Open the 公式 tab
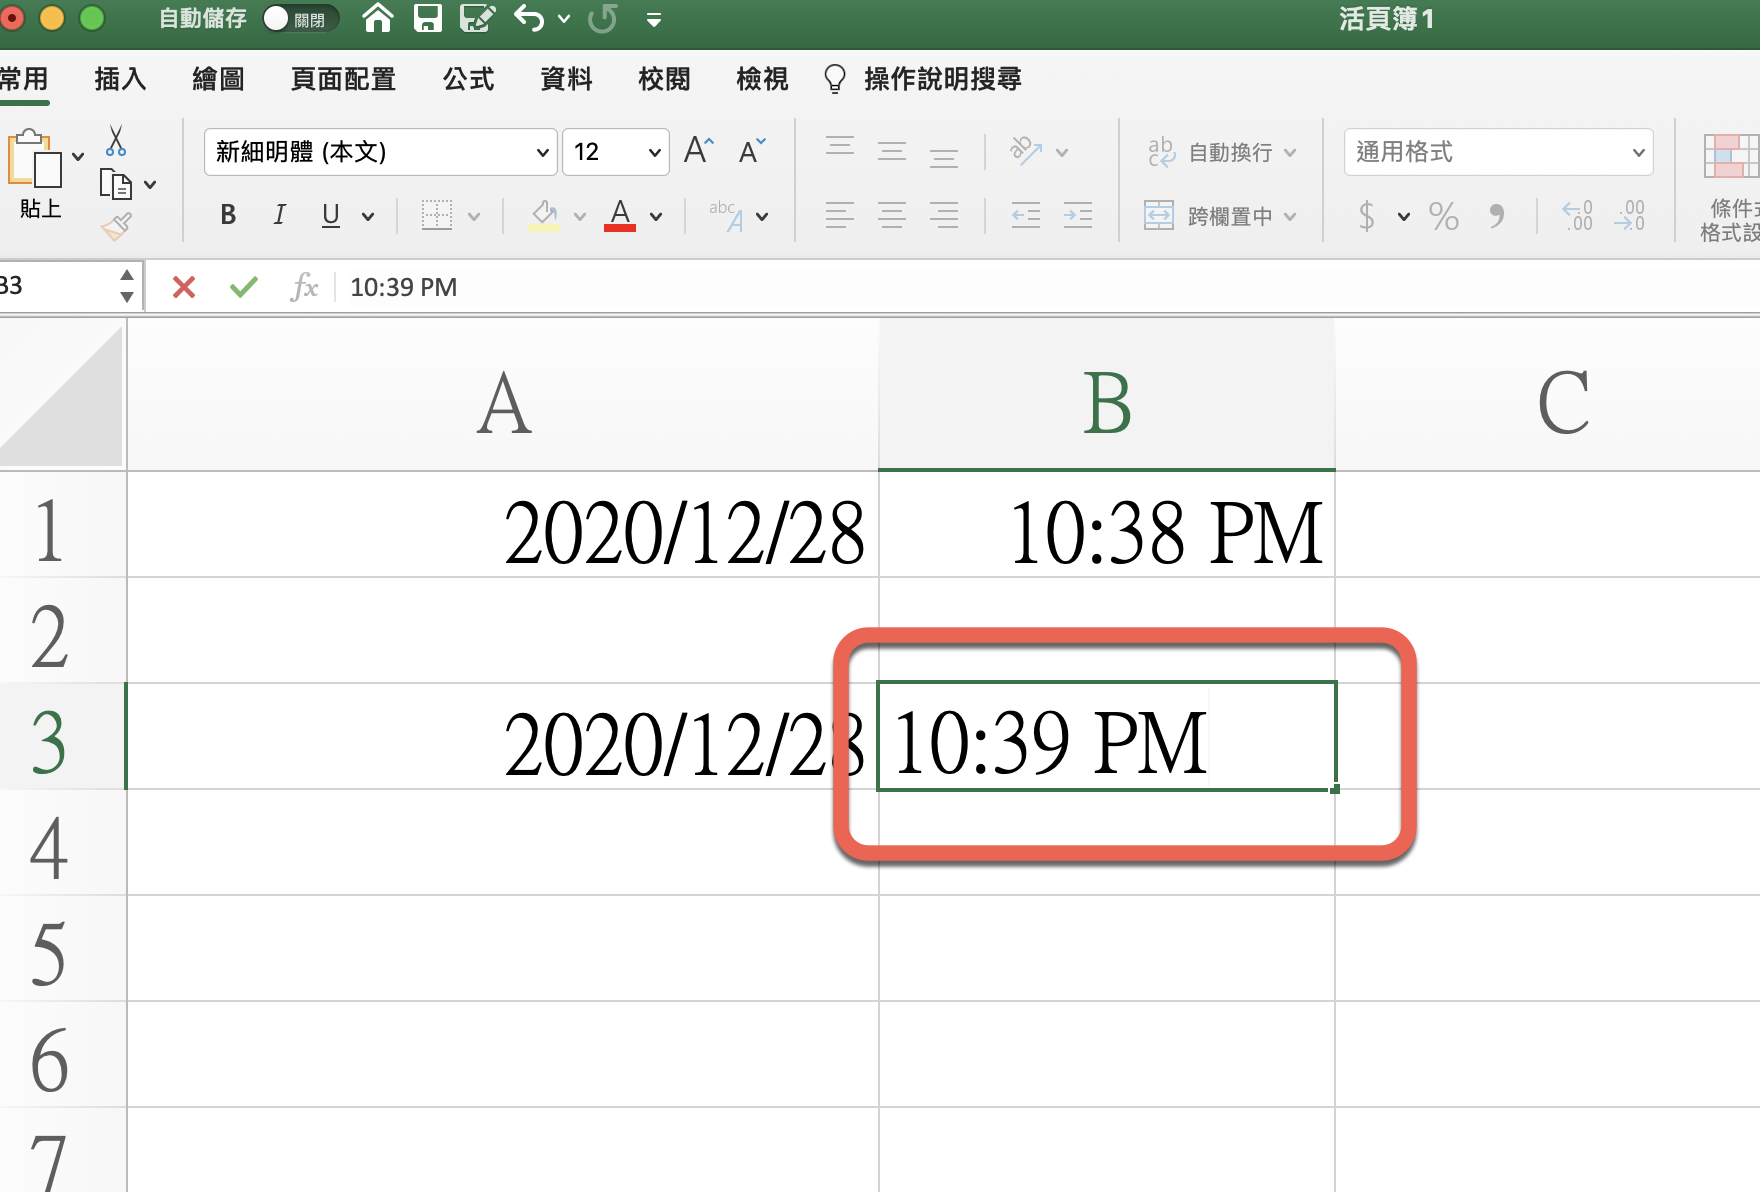1760x1192 pixels. pos(468,79)
